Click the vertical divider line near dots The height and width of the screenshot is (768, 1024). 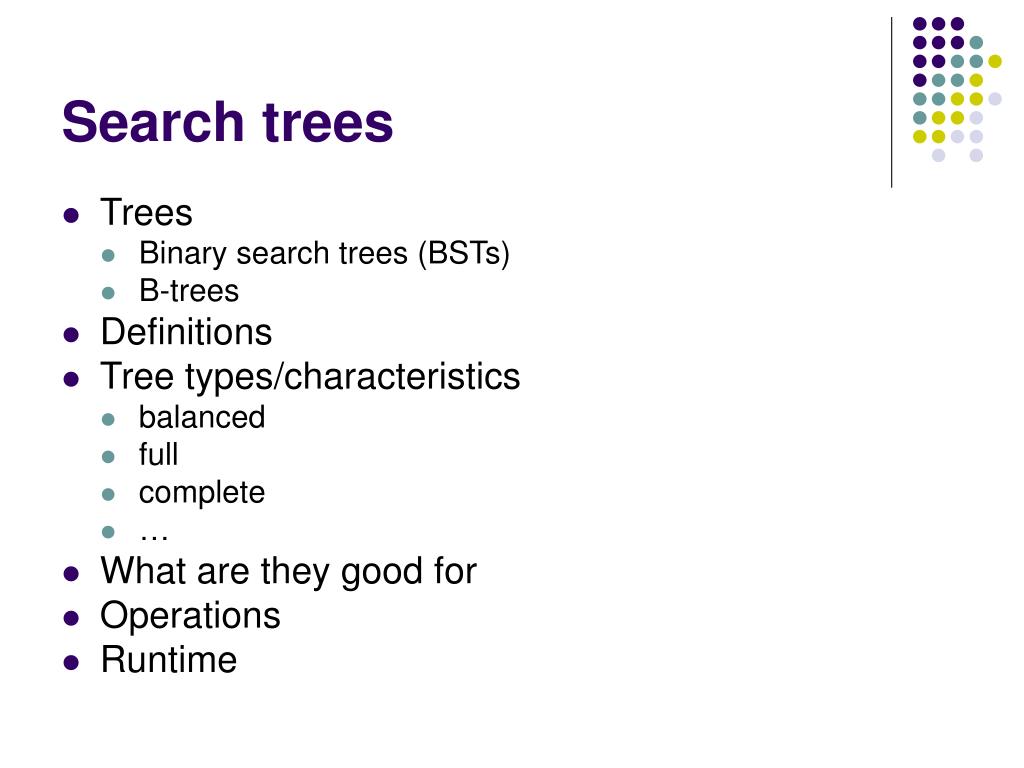891,103
